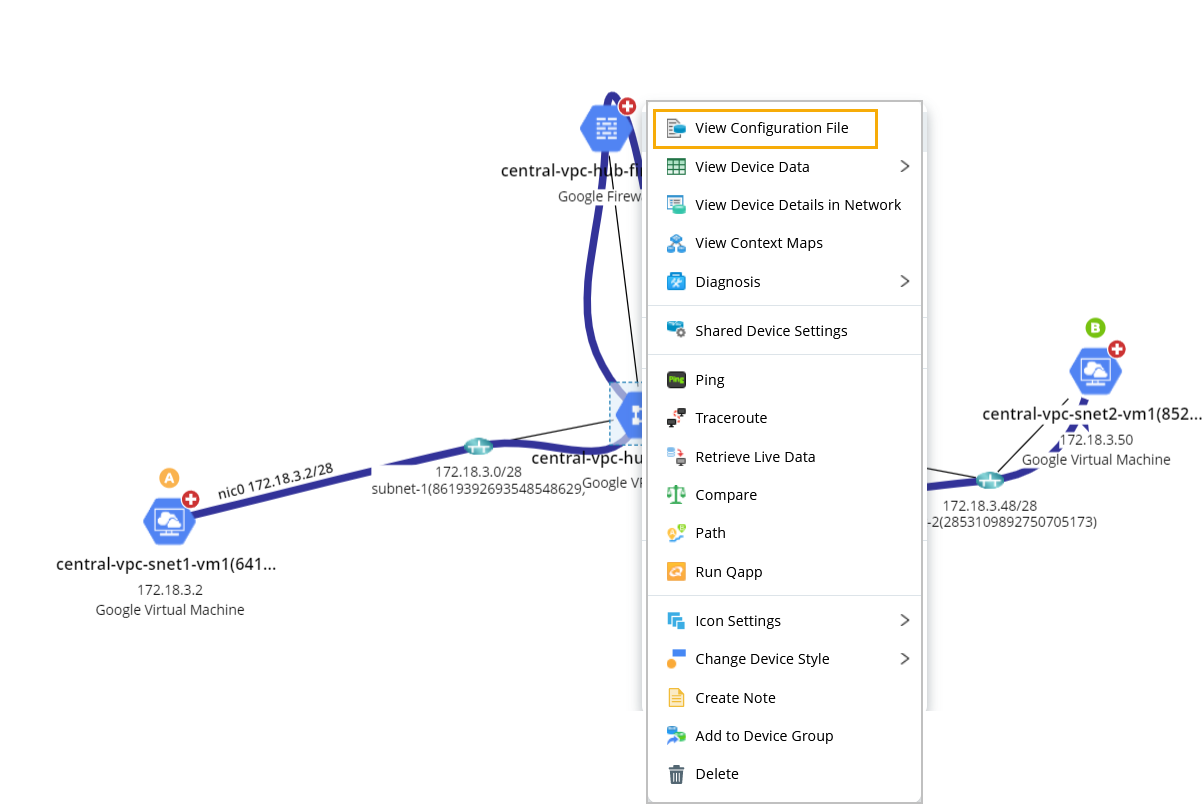
Task: Launch the Run Qapp icon
Action: (x=678, y=571)
